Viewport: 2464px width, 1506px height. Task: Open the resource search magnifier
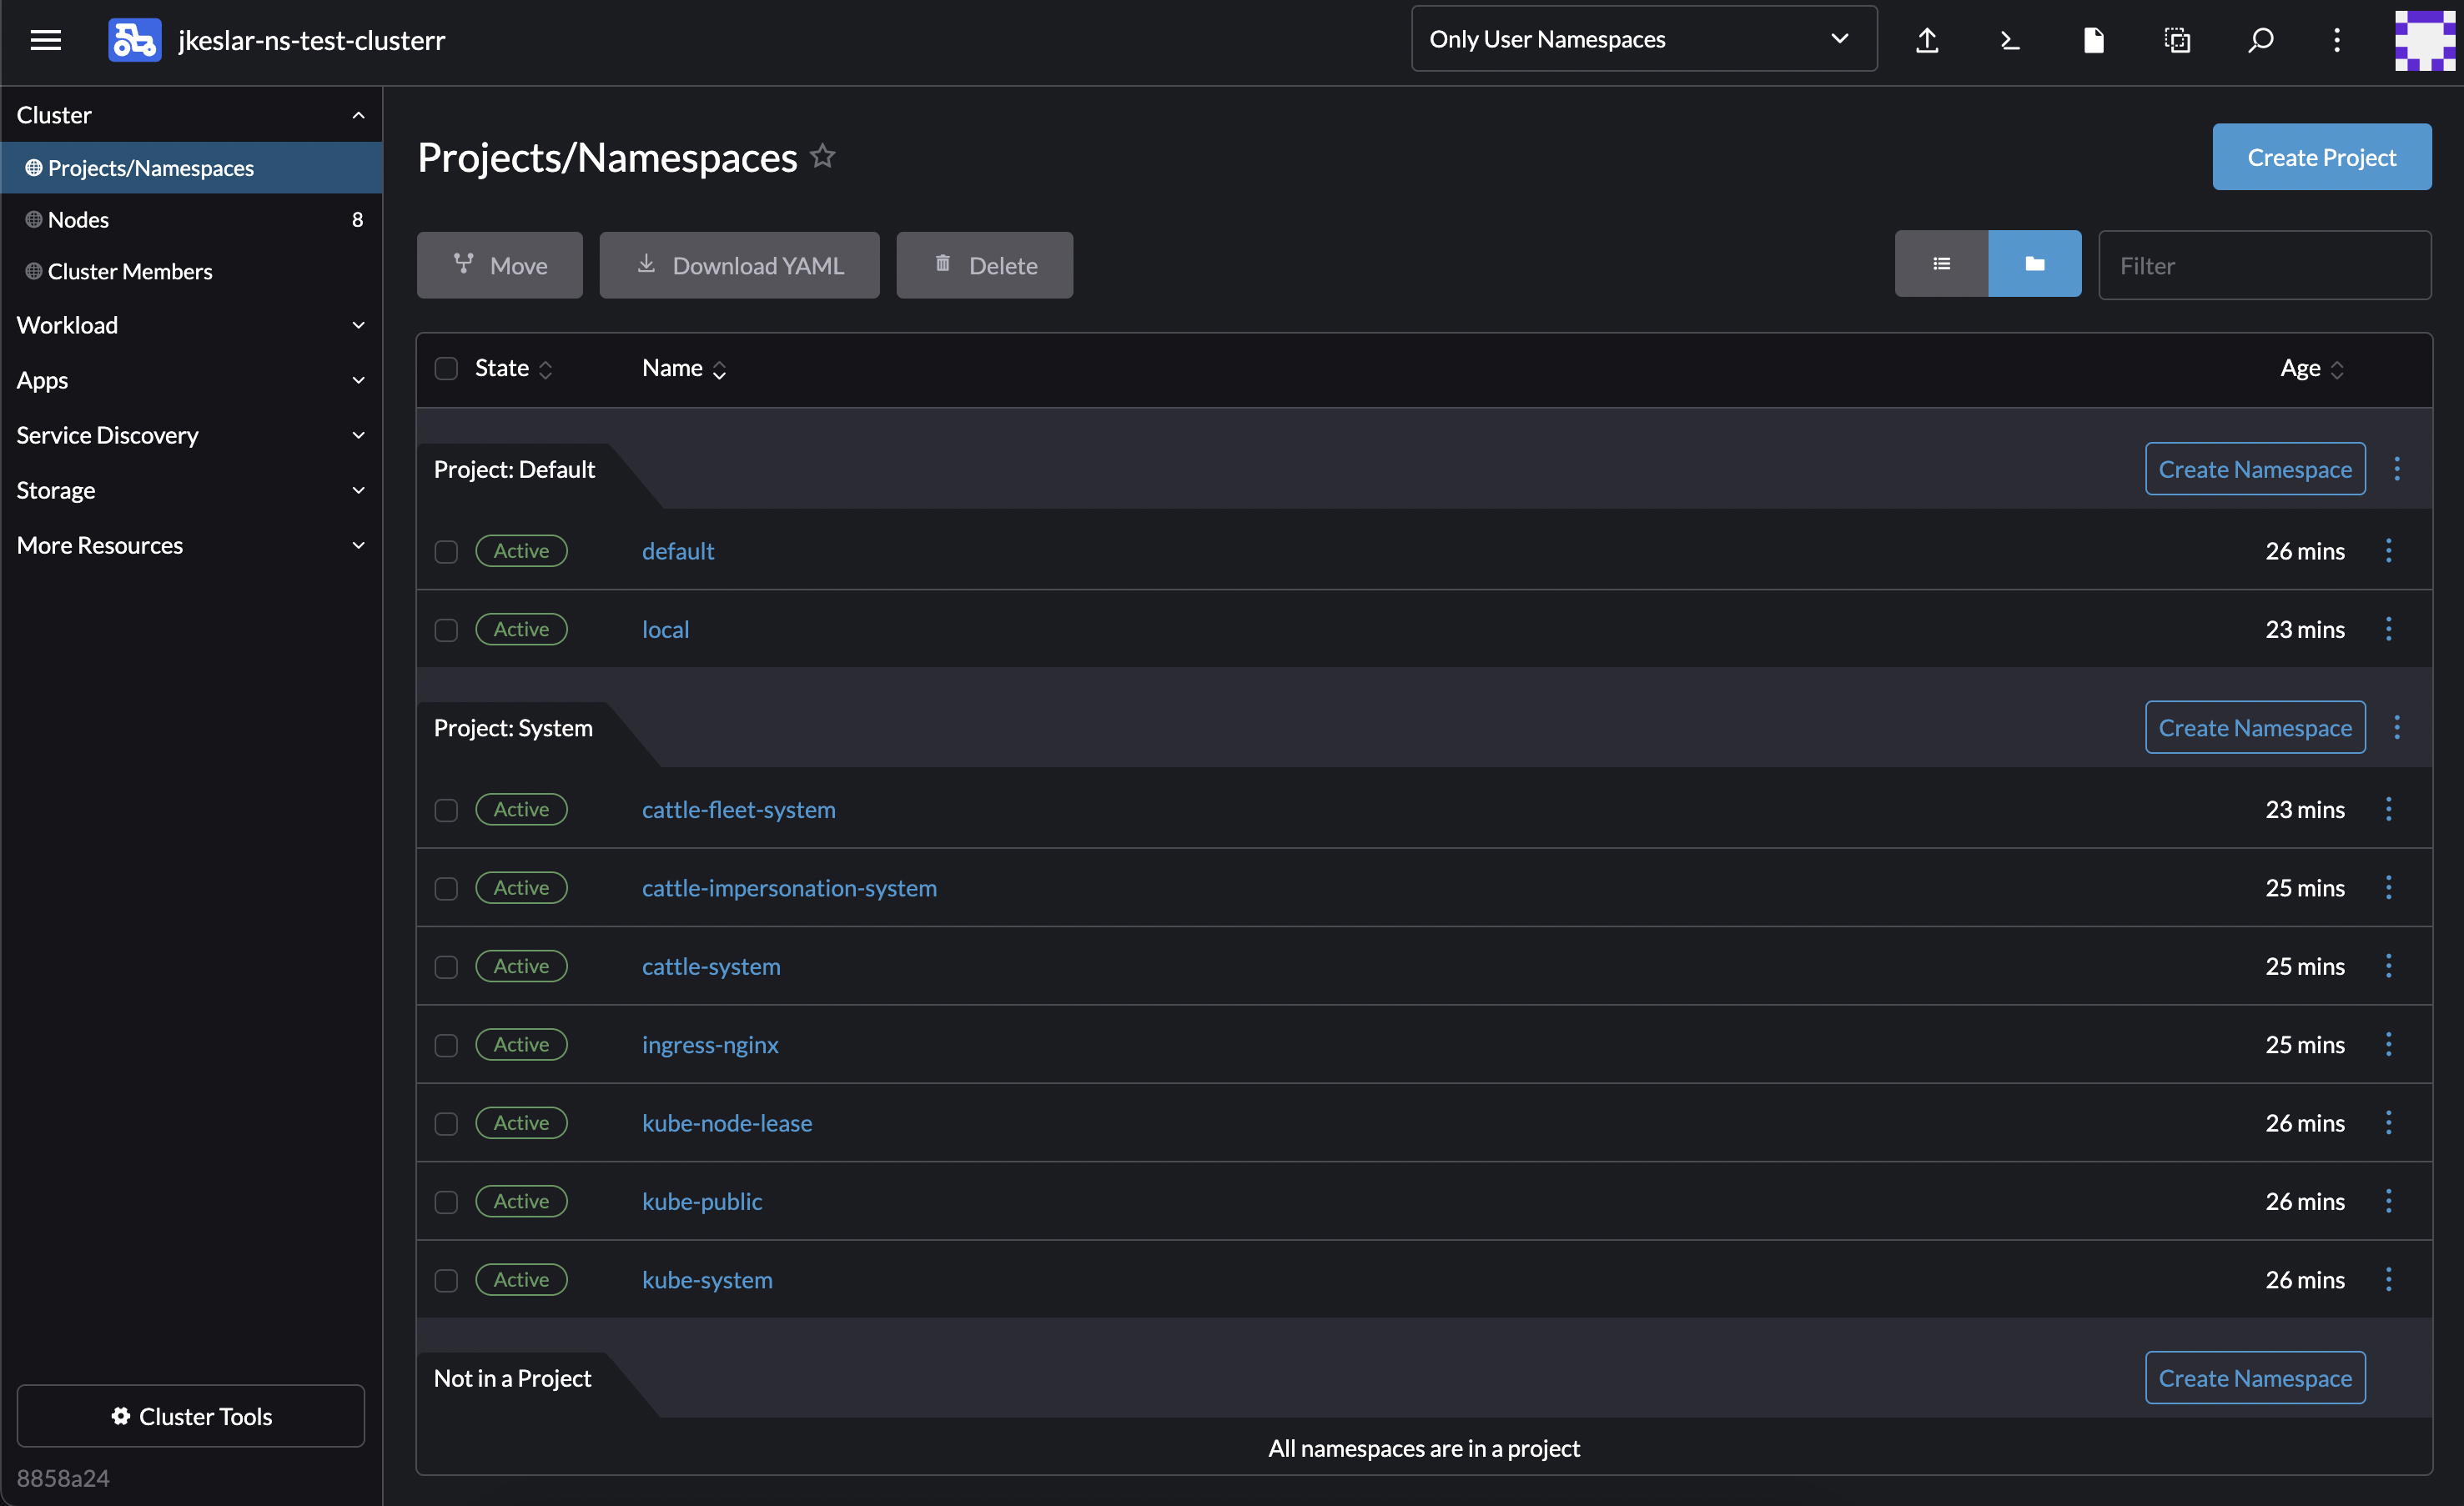click(x=2260, y=40)
